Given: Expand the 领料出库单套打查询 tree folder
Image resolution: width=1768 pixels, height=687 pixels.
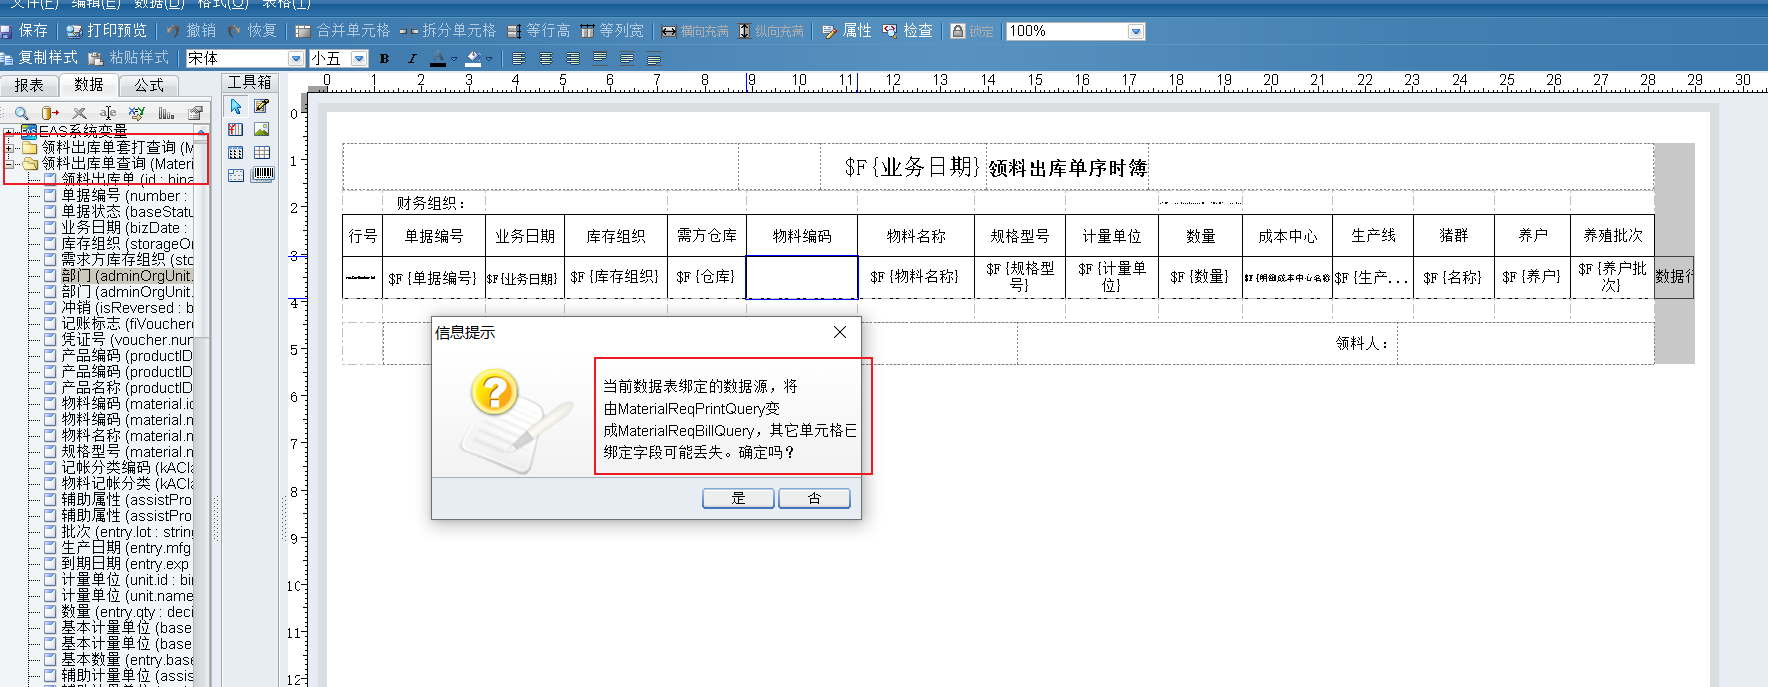Looking at the screenshot, I should click(x=10, y=148).
